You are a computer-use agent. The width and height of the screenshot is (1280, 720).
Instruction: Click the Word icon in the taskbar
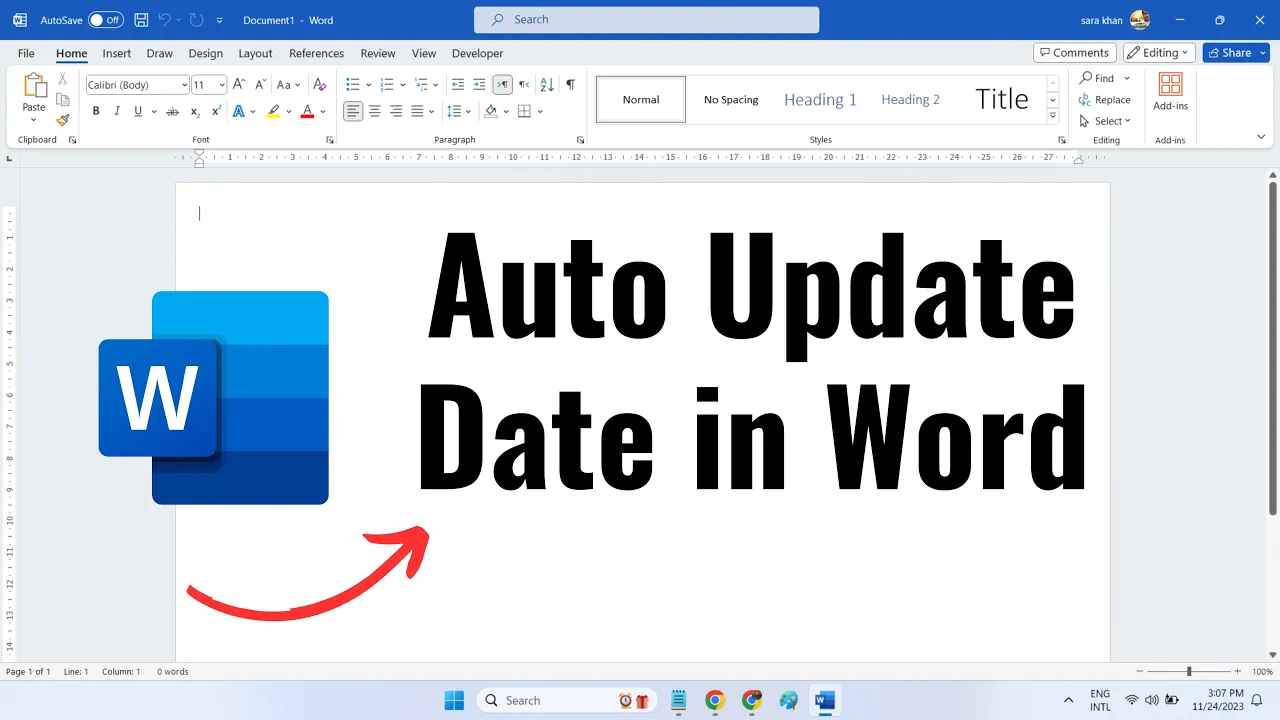point(825,700)
